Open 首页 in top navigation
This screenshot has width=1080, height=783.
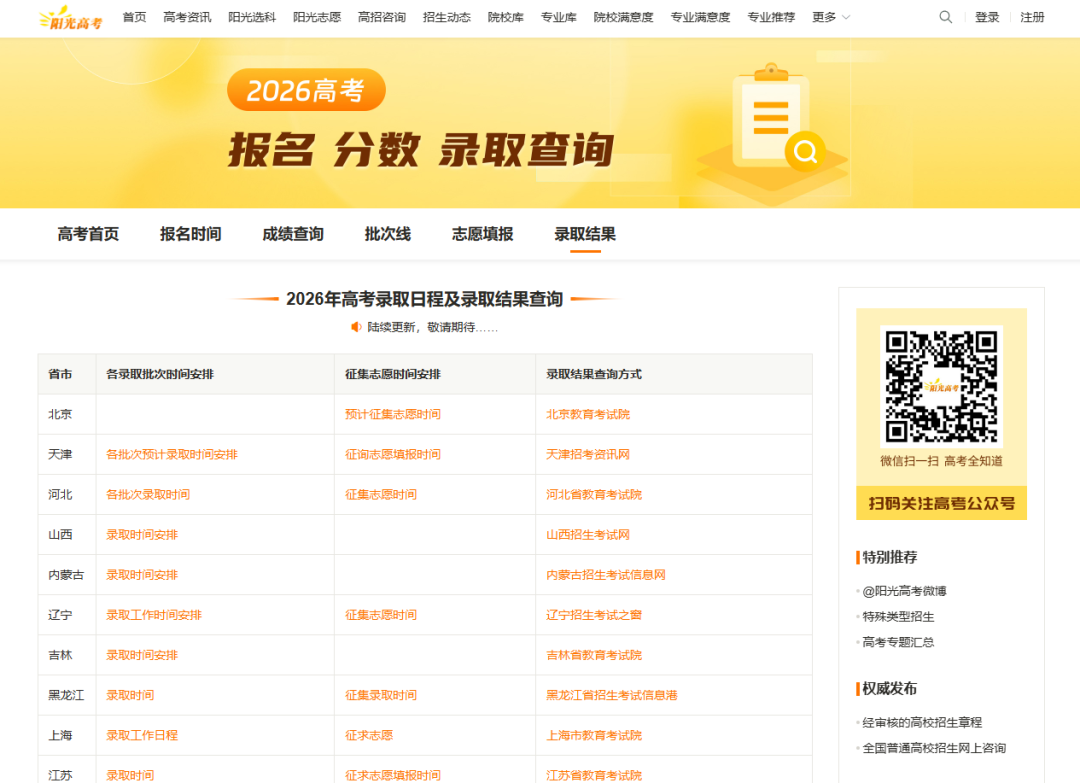click(x=134, y=17)
